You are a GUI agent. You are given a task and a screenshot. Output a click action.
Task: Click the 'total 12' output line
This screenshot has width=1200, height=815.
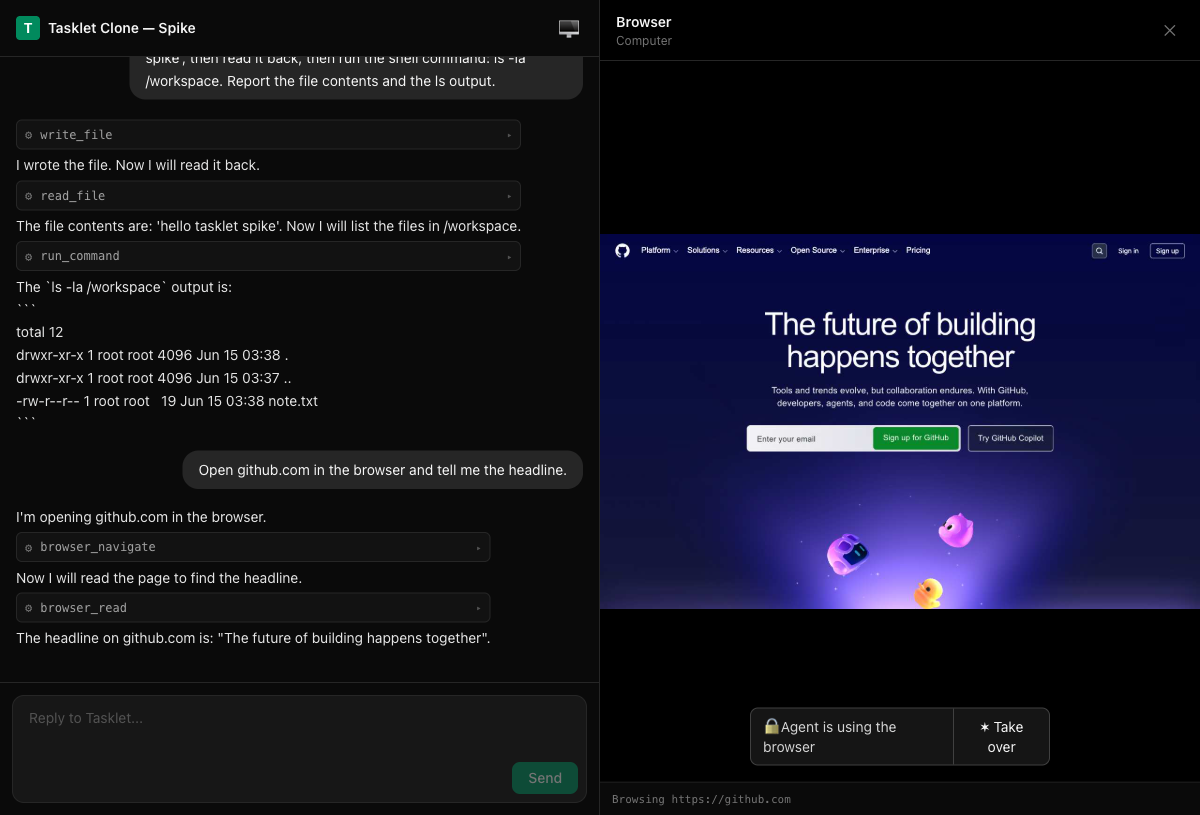click(x=40, y=332)
